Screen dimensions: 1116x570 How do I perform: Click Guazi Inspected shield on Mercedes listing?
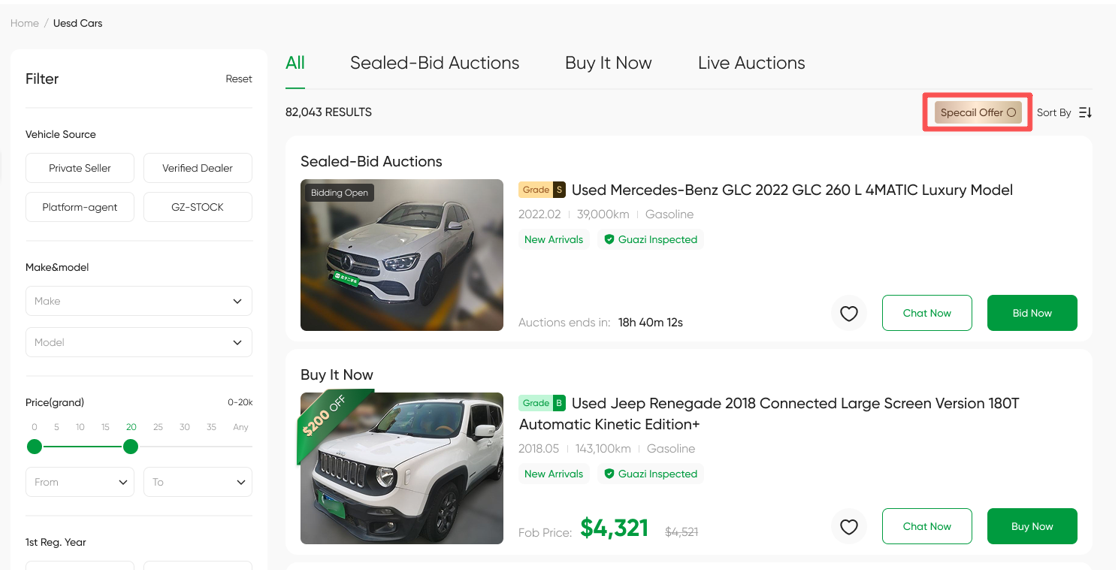click(x=609, y=240)
